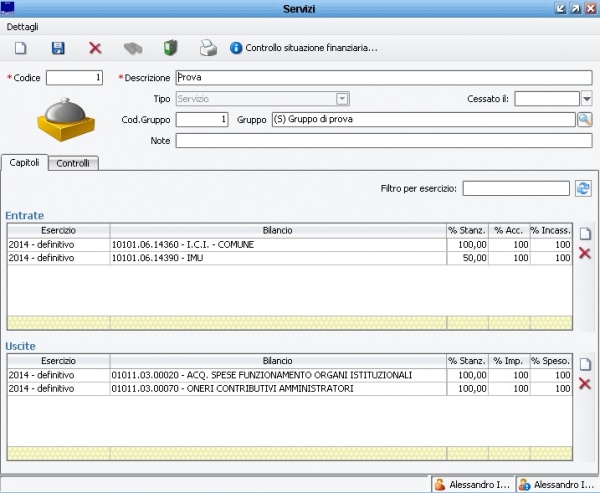Select the Capitoli tab
The width and height of the screenshot is (600, 493).
[25, 162]
